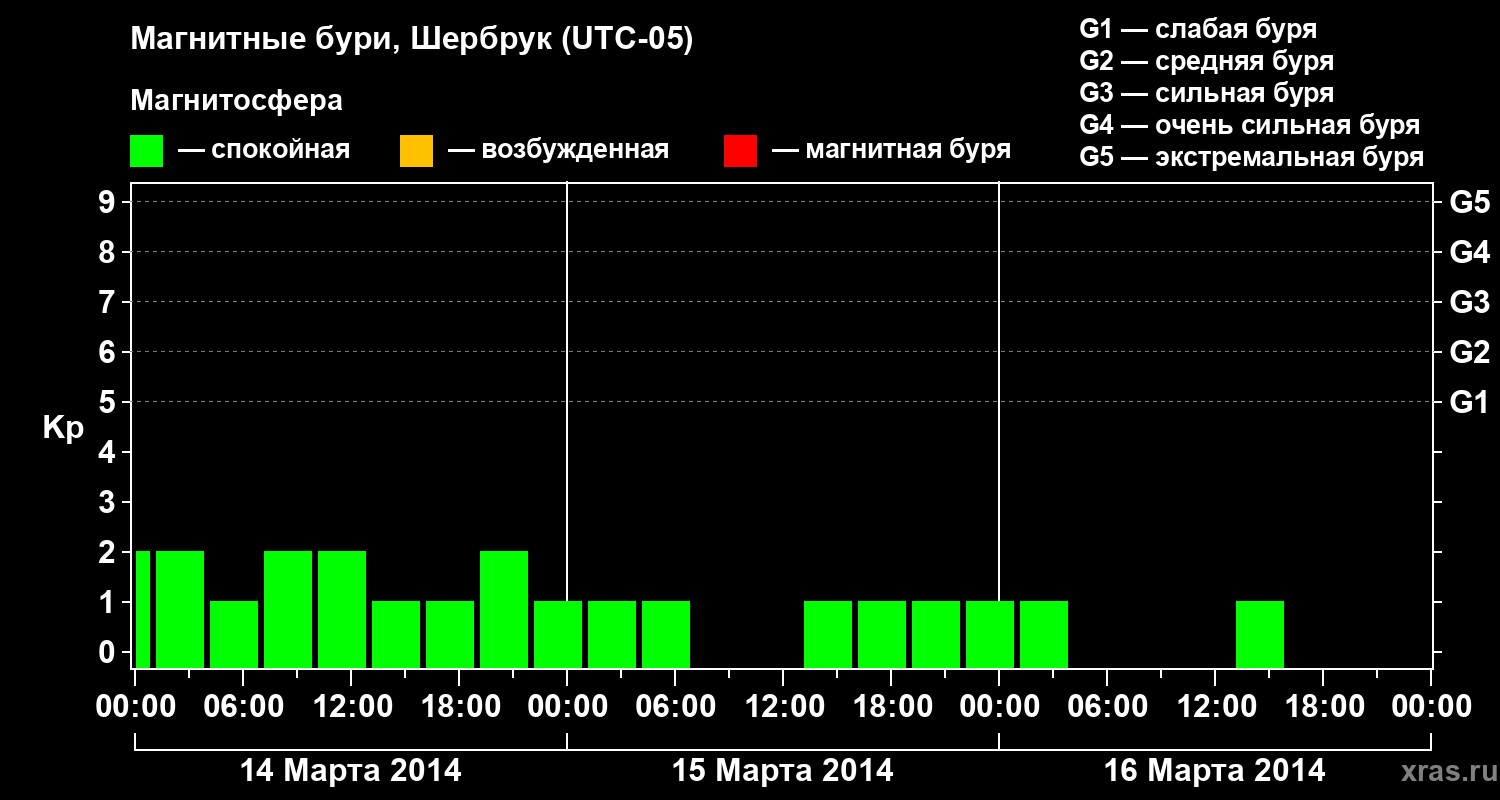This screenshot has width=1500, height=800.
Task: Click «G3 — сильная буря» legend line
Action: tap(1207, 93)
